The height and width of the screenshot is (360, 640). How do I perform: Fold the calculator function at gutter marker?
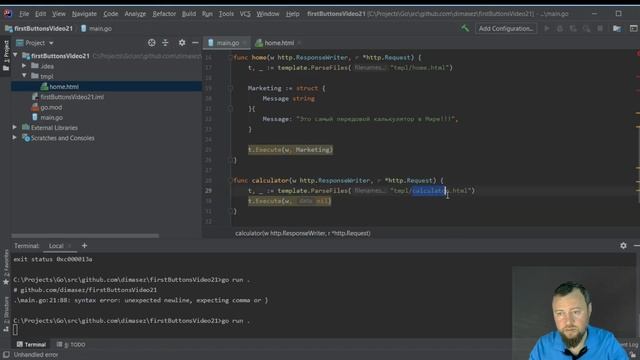[x=230, y=180]
